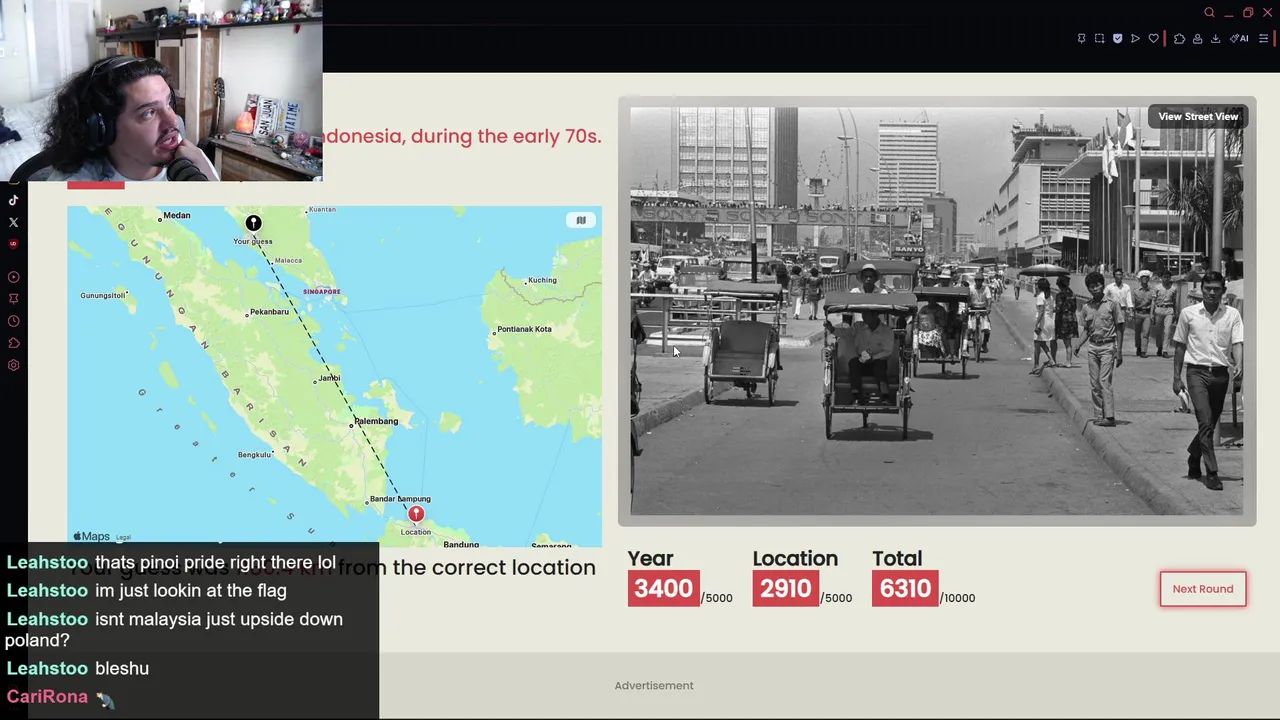Open the downloads toolbar icon

pyautogui.click(x=1215, y=39)
